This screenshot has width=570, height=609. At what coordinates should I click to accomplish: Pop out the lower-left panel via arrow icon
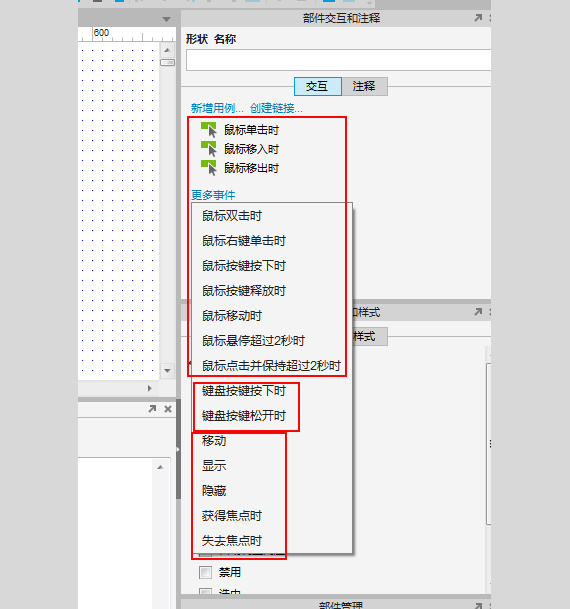[x=152, y=409]
